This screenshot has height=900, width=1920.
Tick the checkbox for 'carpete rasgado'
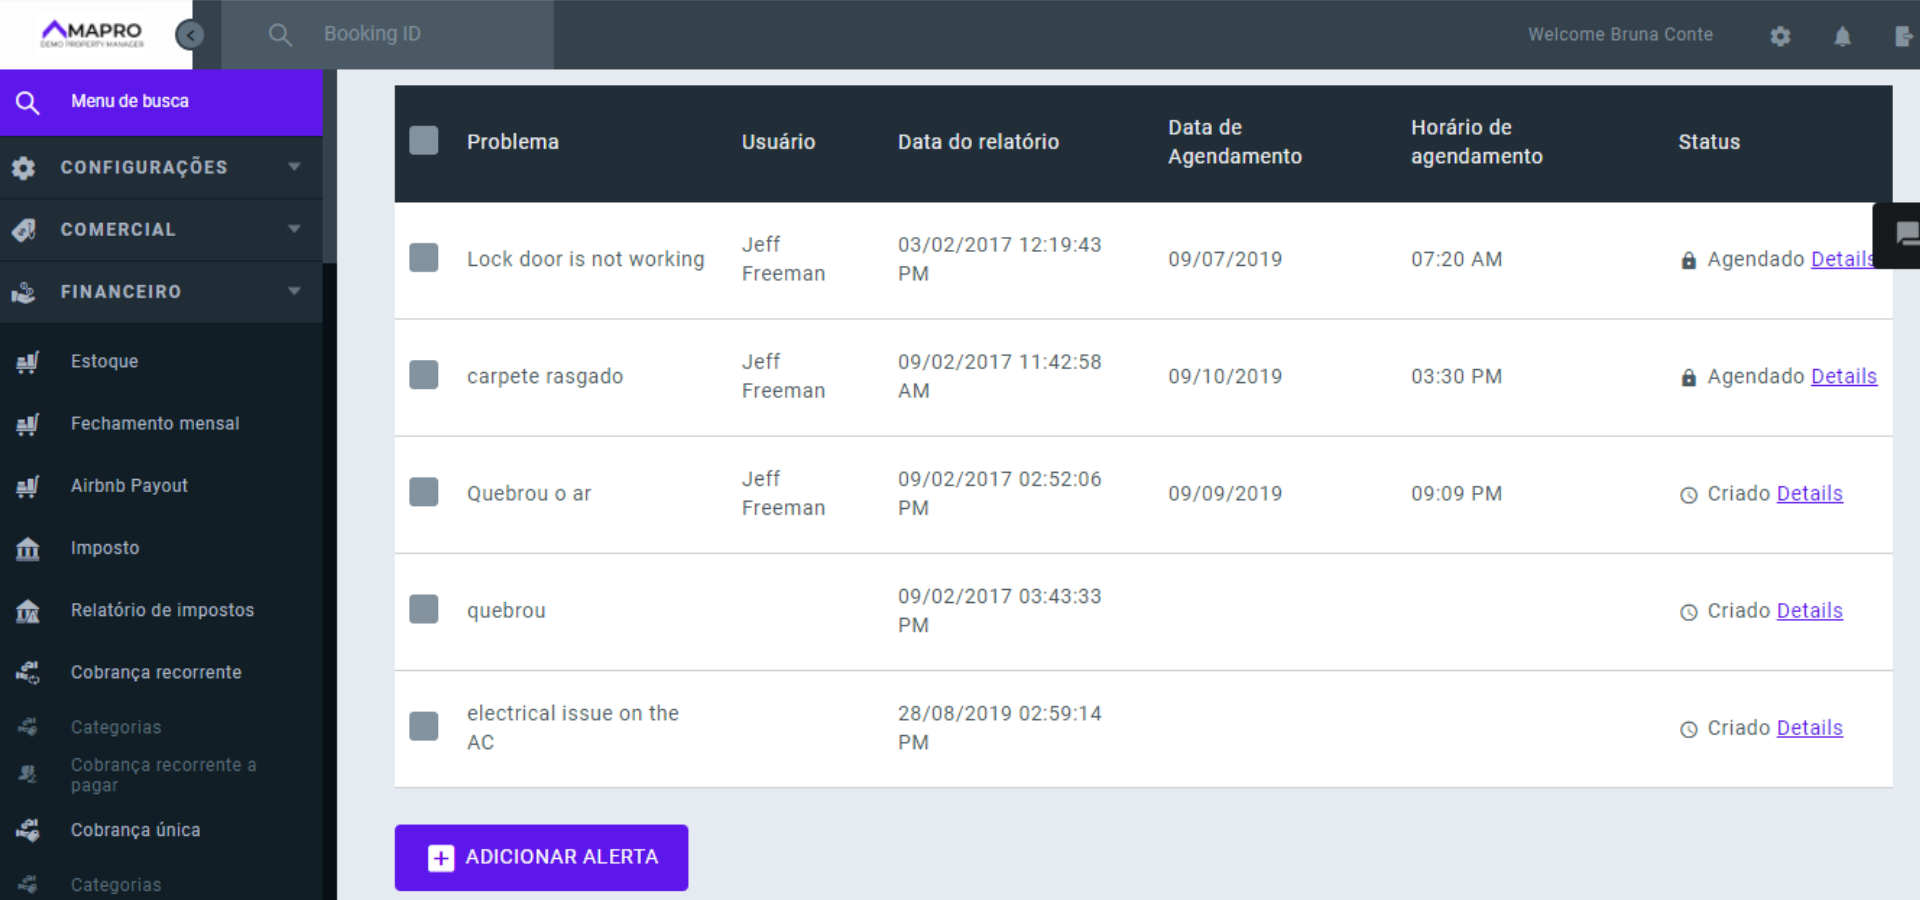click(x=424, y=375)
